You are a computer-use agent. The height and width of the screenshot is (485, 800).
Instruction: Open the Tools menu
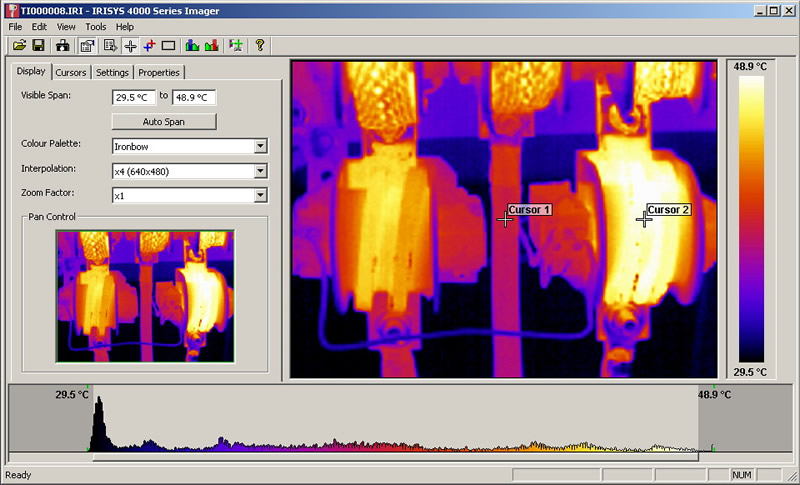(96, 26)
